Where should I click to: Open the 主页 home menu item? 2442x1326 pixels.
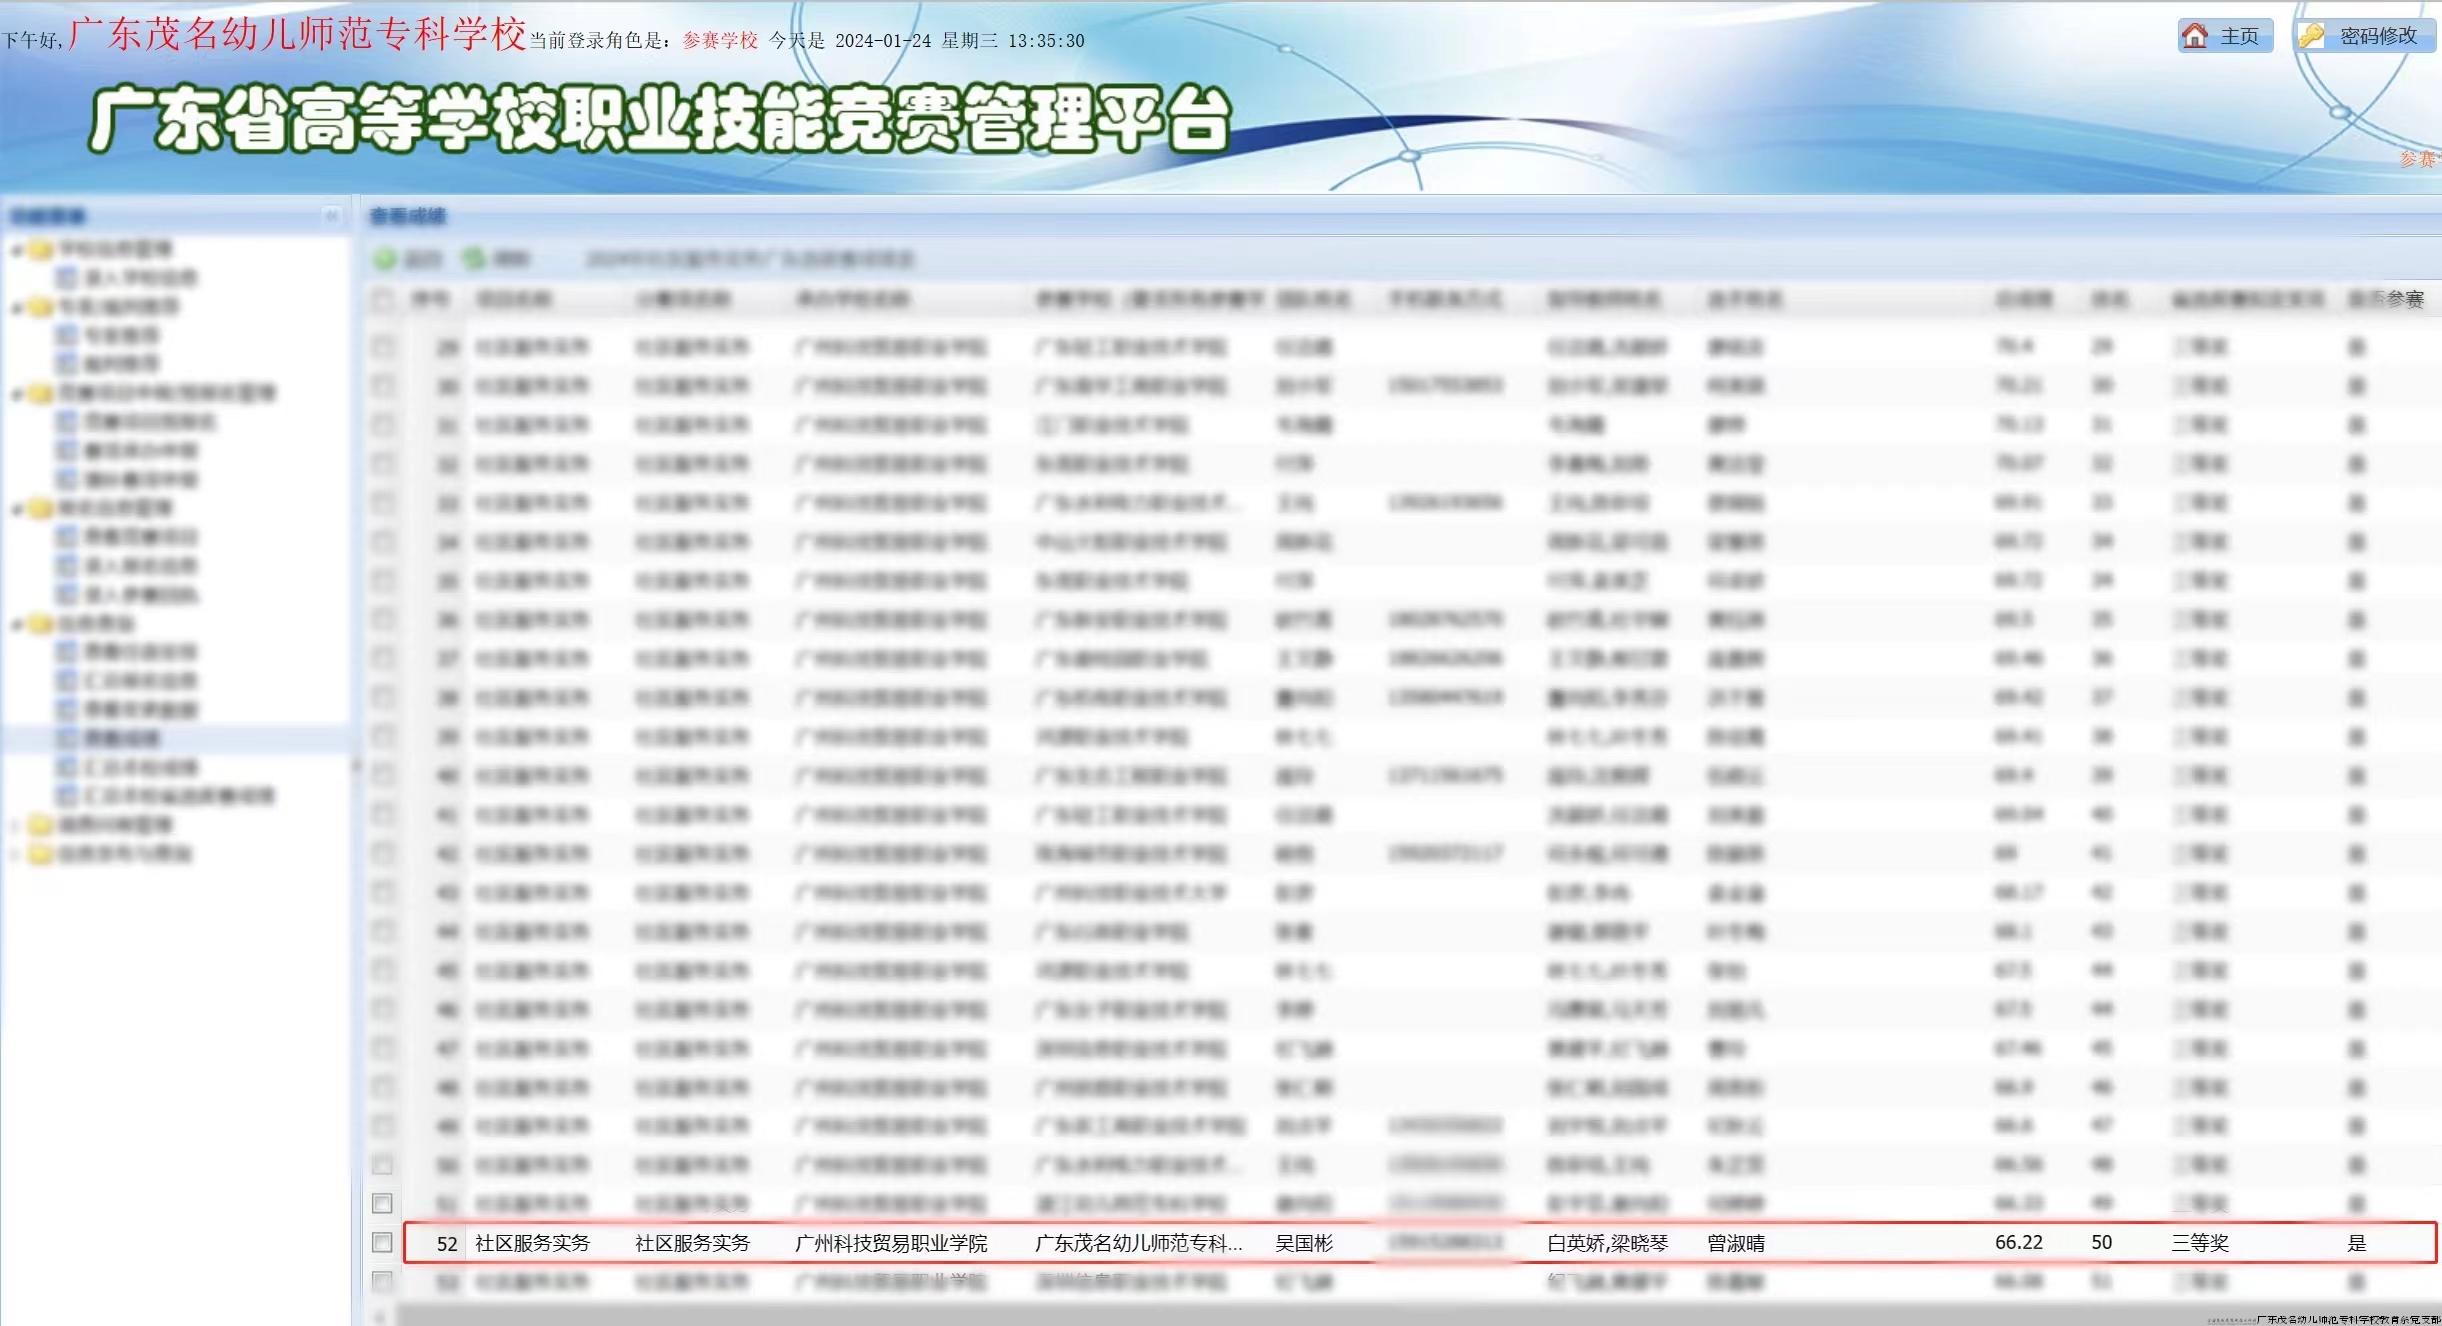click(2238, 36)
